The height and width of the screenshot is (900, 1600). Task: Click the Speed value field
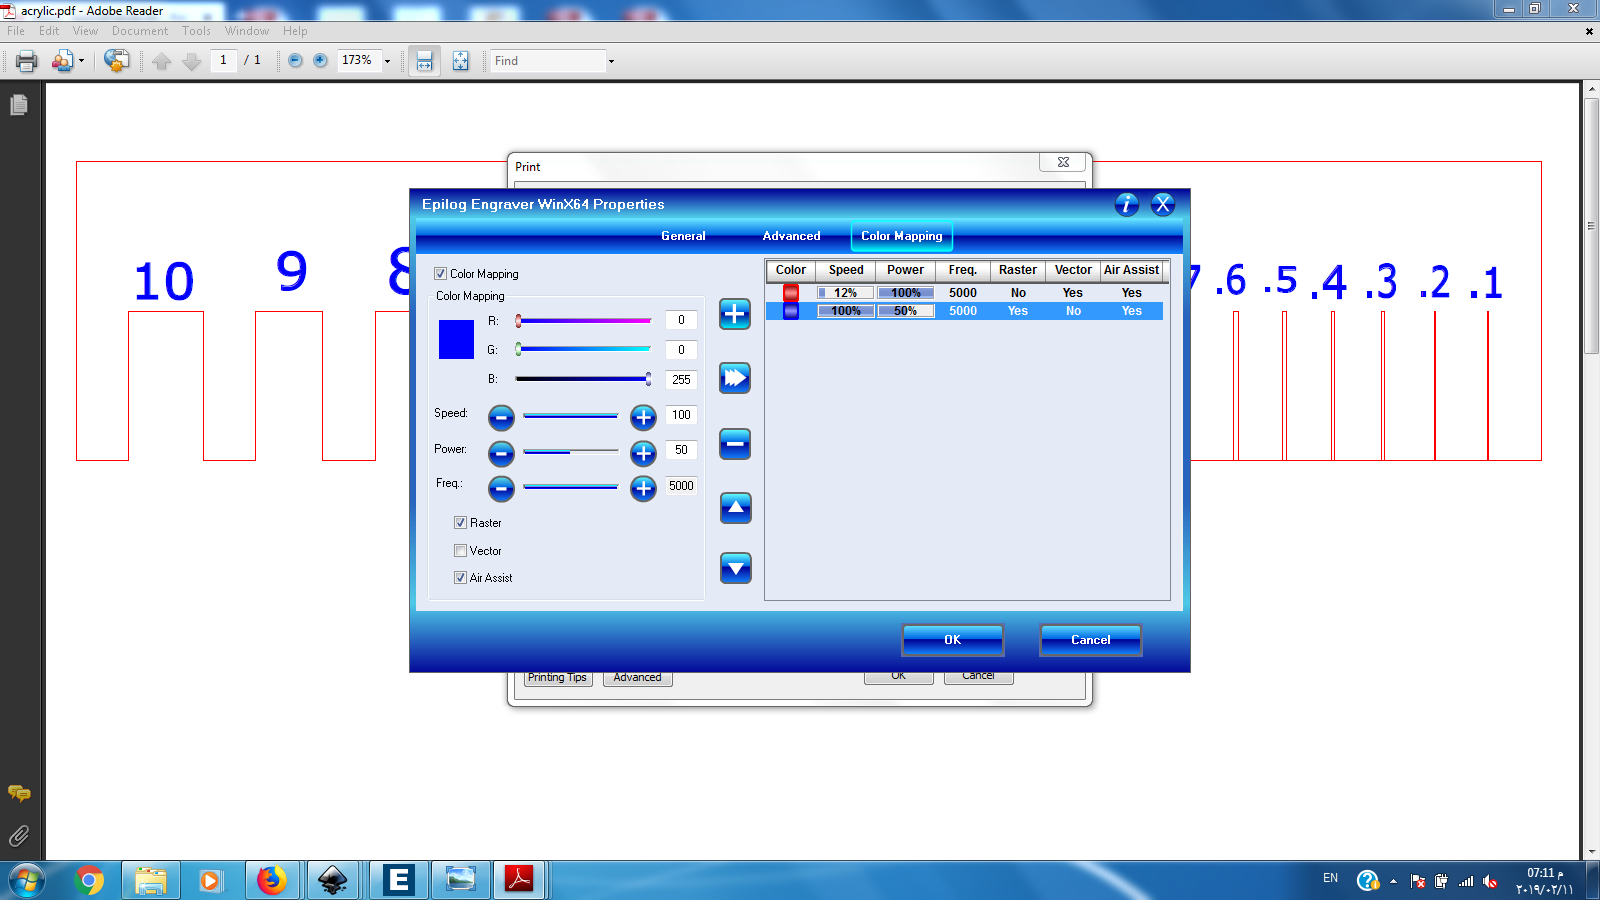point(681,415)
